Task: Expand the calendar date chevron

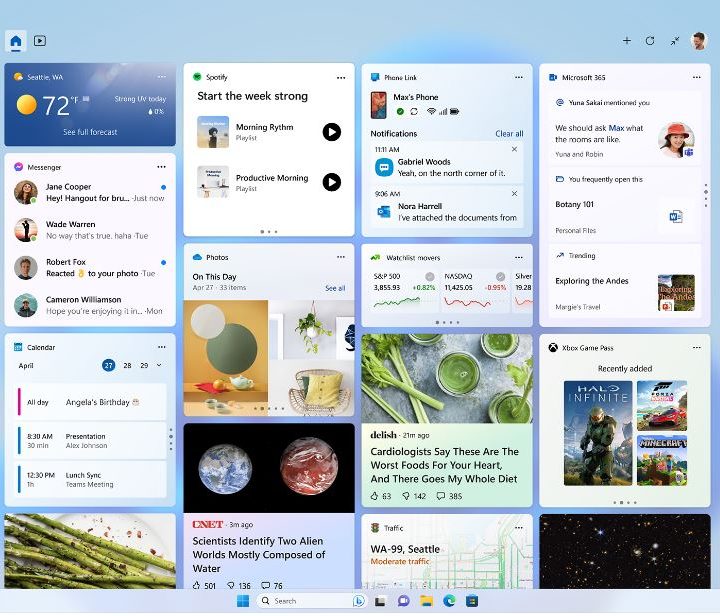Action: pyautogui.click(x=159, y=365)
